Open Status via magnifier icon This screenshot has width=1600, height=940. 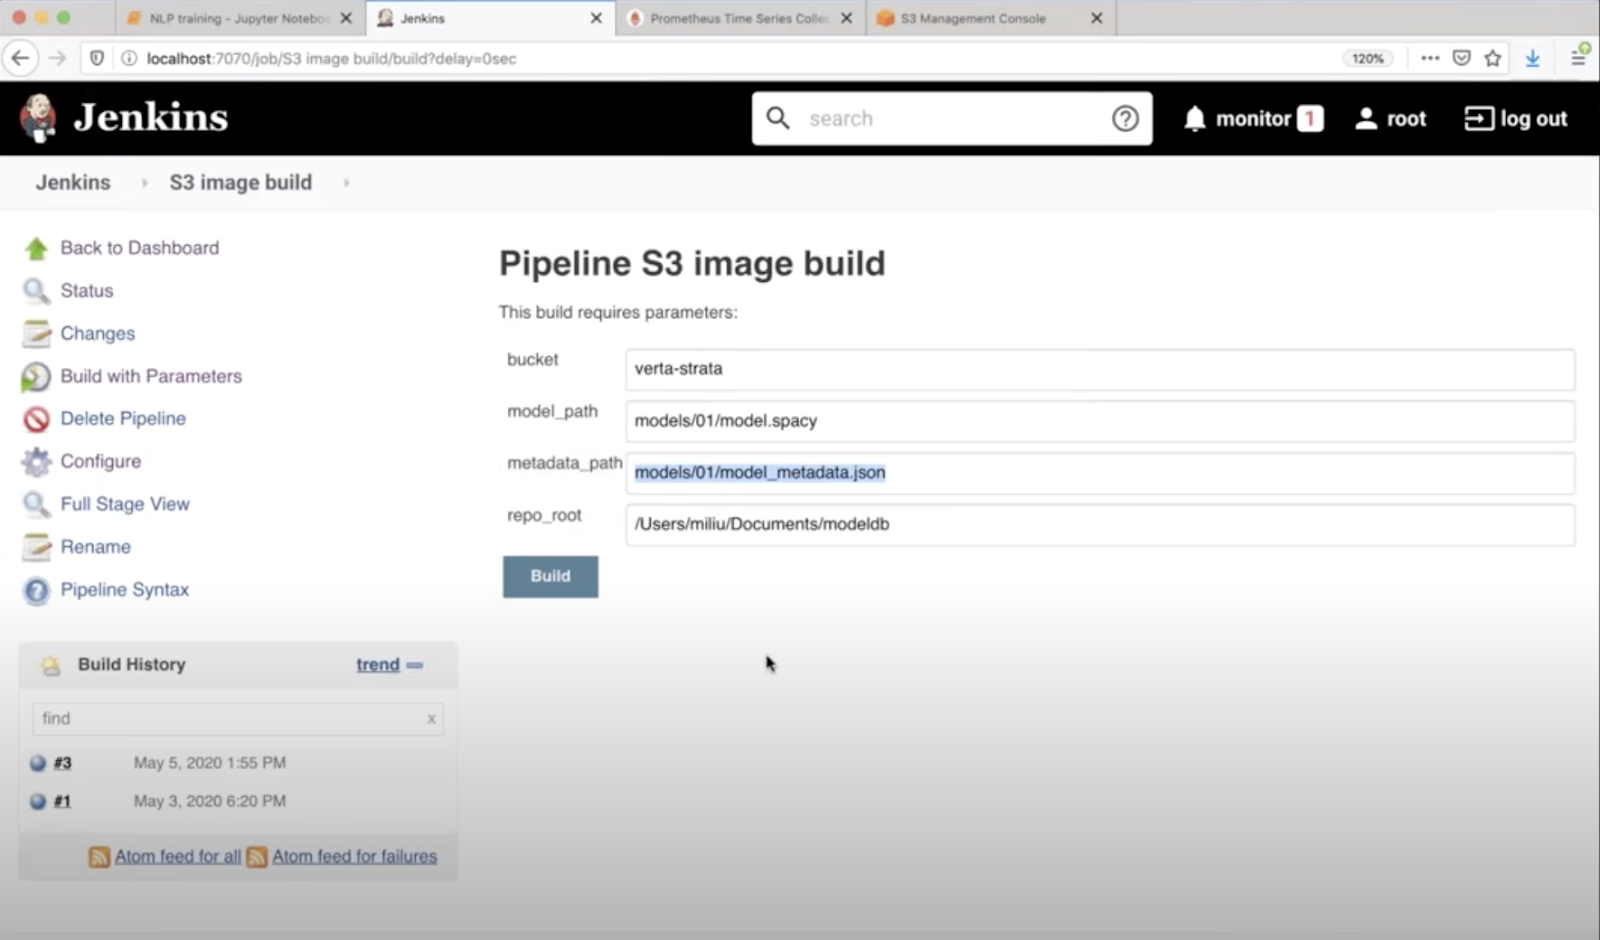click(x=36, y=291)
